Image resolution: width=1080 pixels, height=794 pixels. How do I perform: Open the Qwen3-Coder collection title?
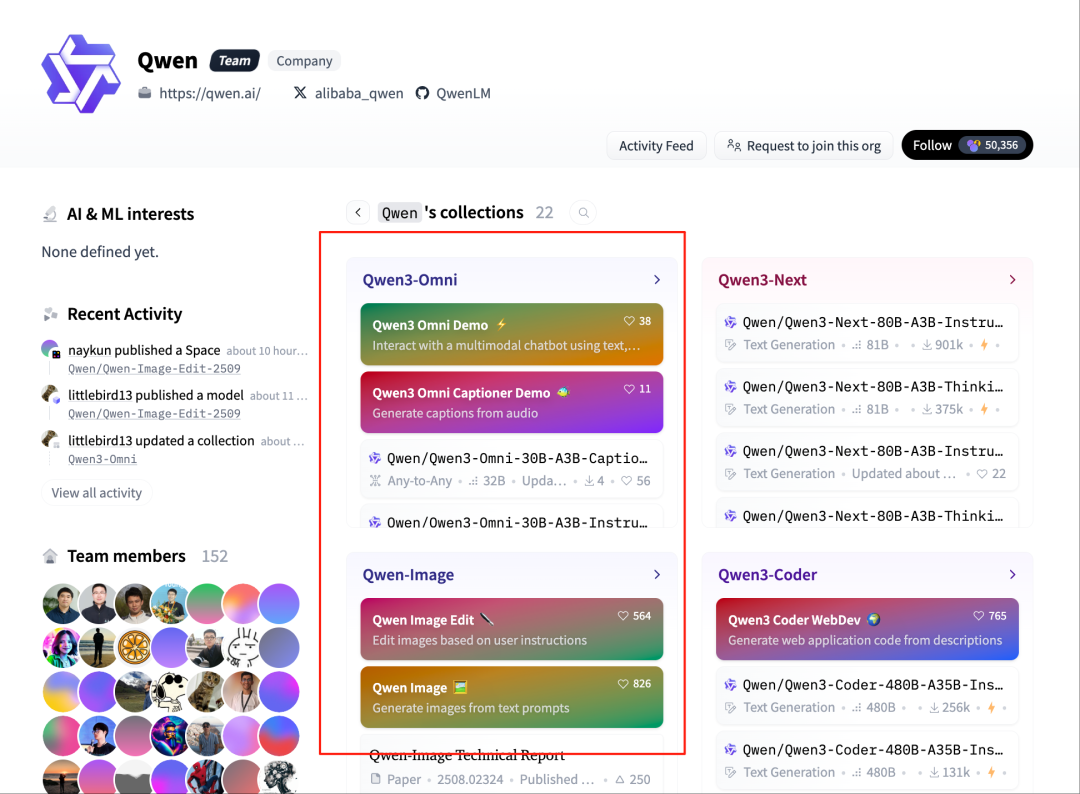pyautogui.click(x=767, y=574)
